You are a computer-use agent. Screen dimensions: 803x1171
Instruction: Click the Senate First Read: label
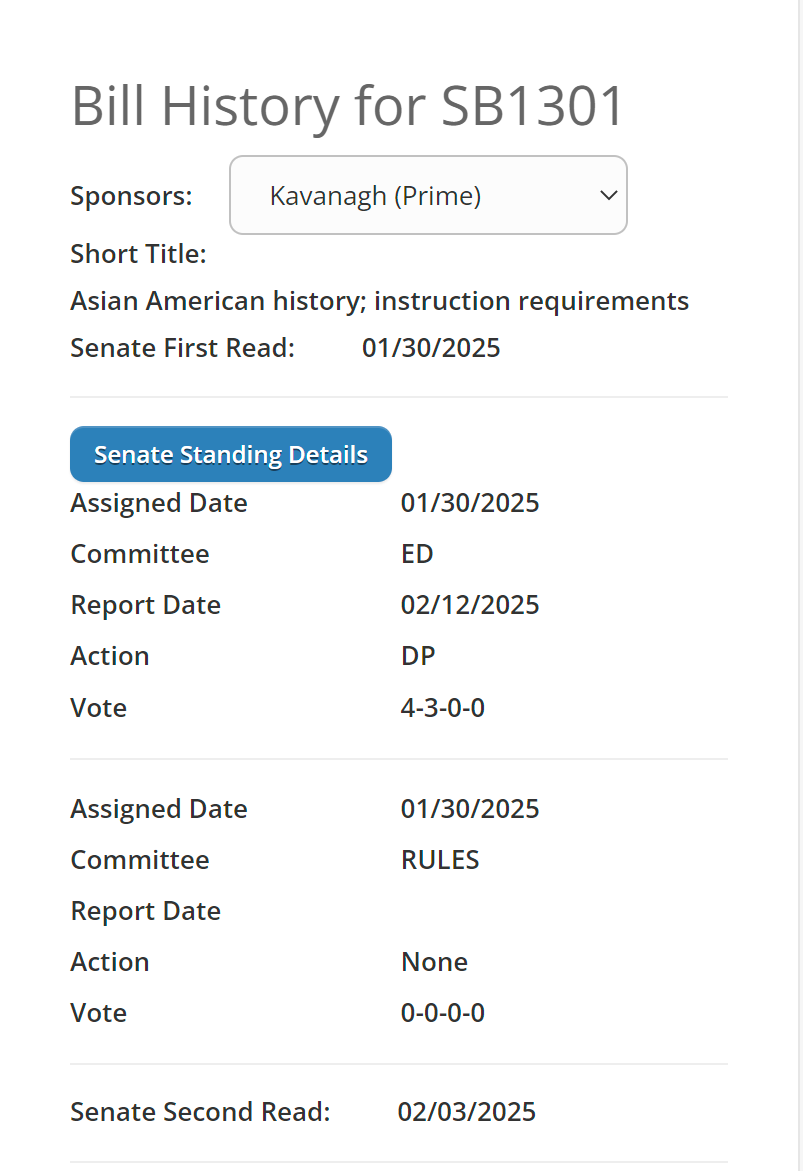pos(182,348)
